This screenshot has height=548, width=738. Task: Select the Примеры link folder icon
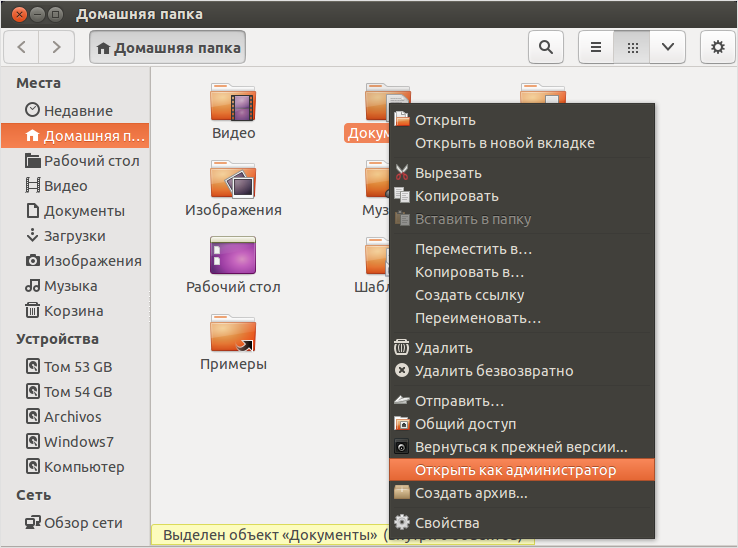233,333
